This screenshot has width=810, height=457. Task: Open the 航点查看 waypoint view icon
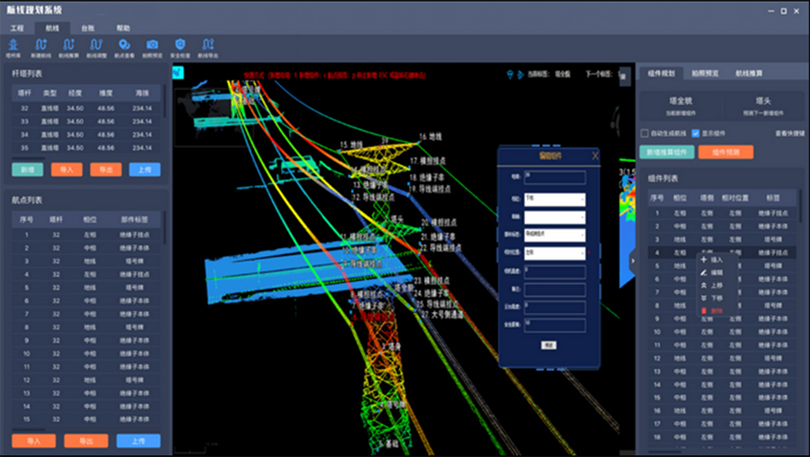pyautogui.click(x=124, y=45)
